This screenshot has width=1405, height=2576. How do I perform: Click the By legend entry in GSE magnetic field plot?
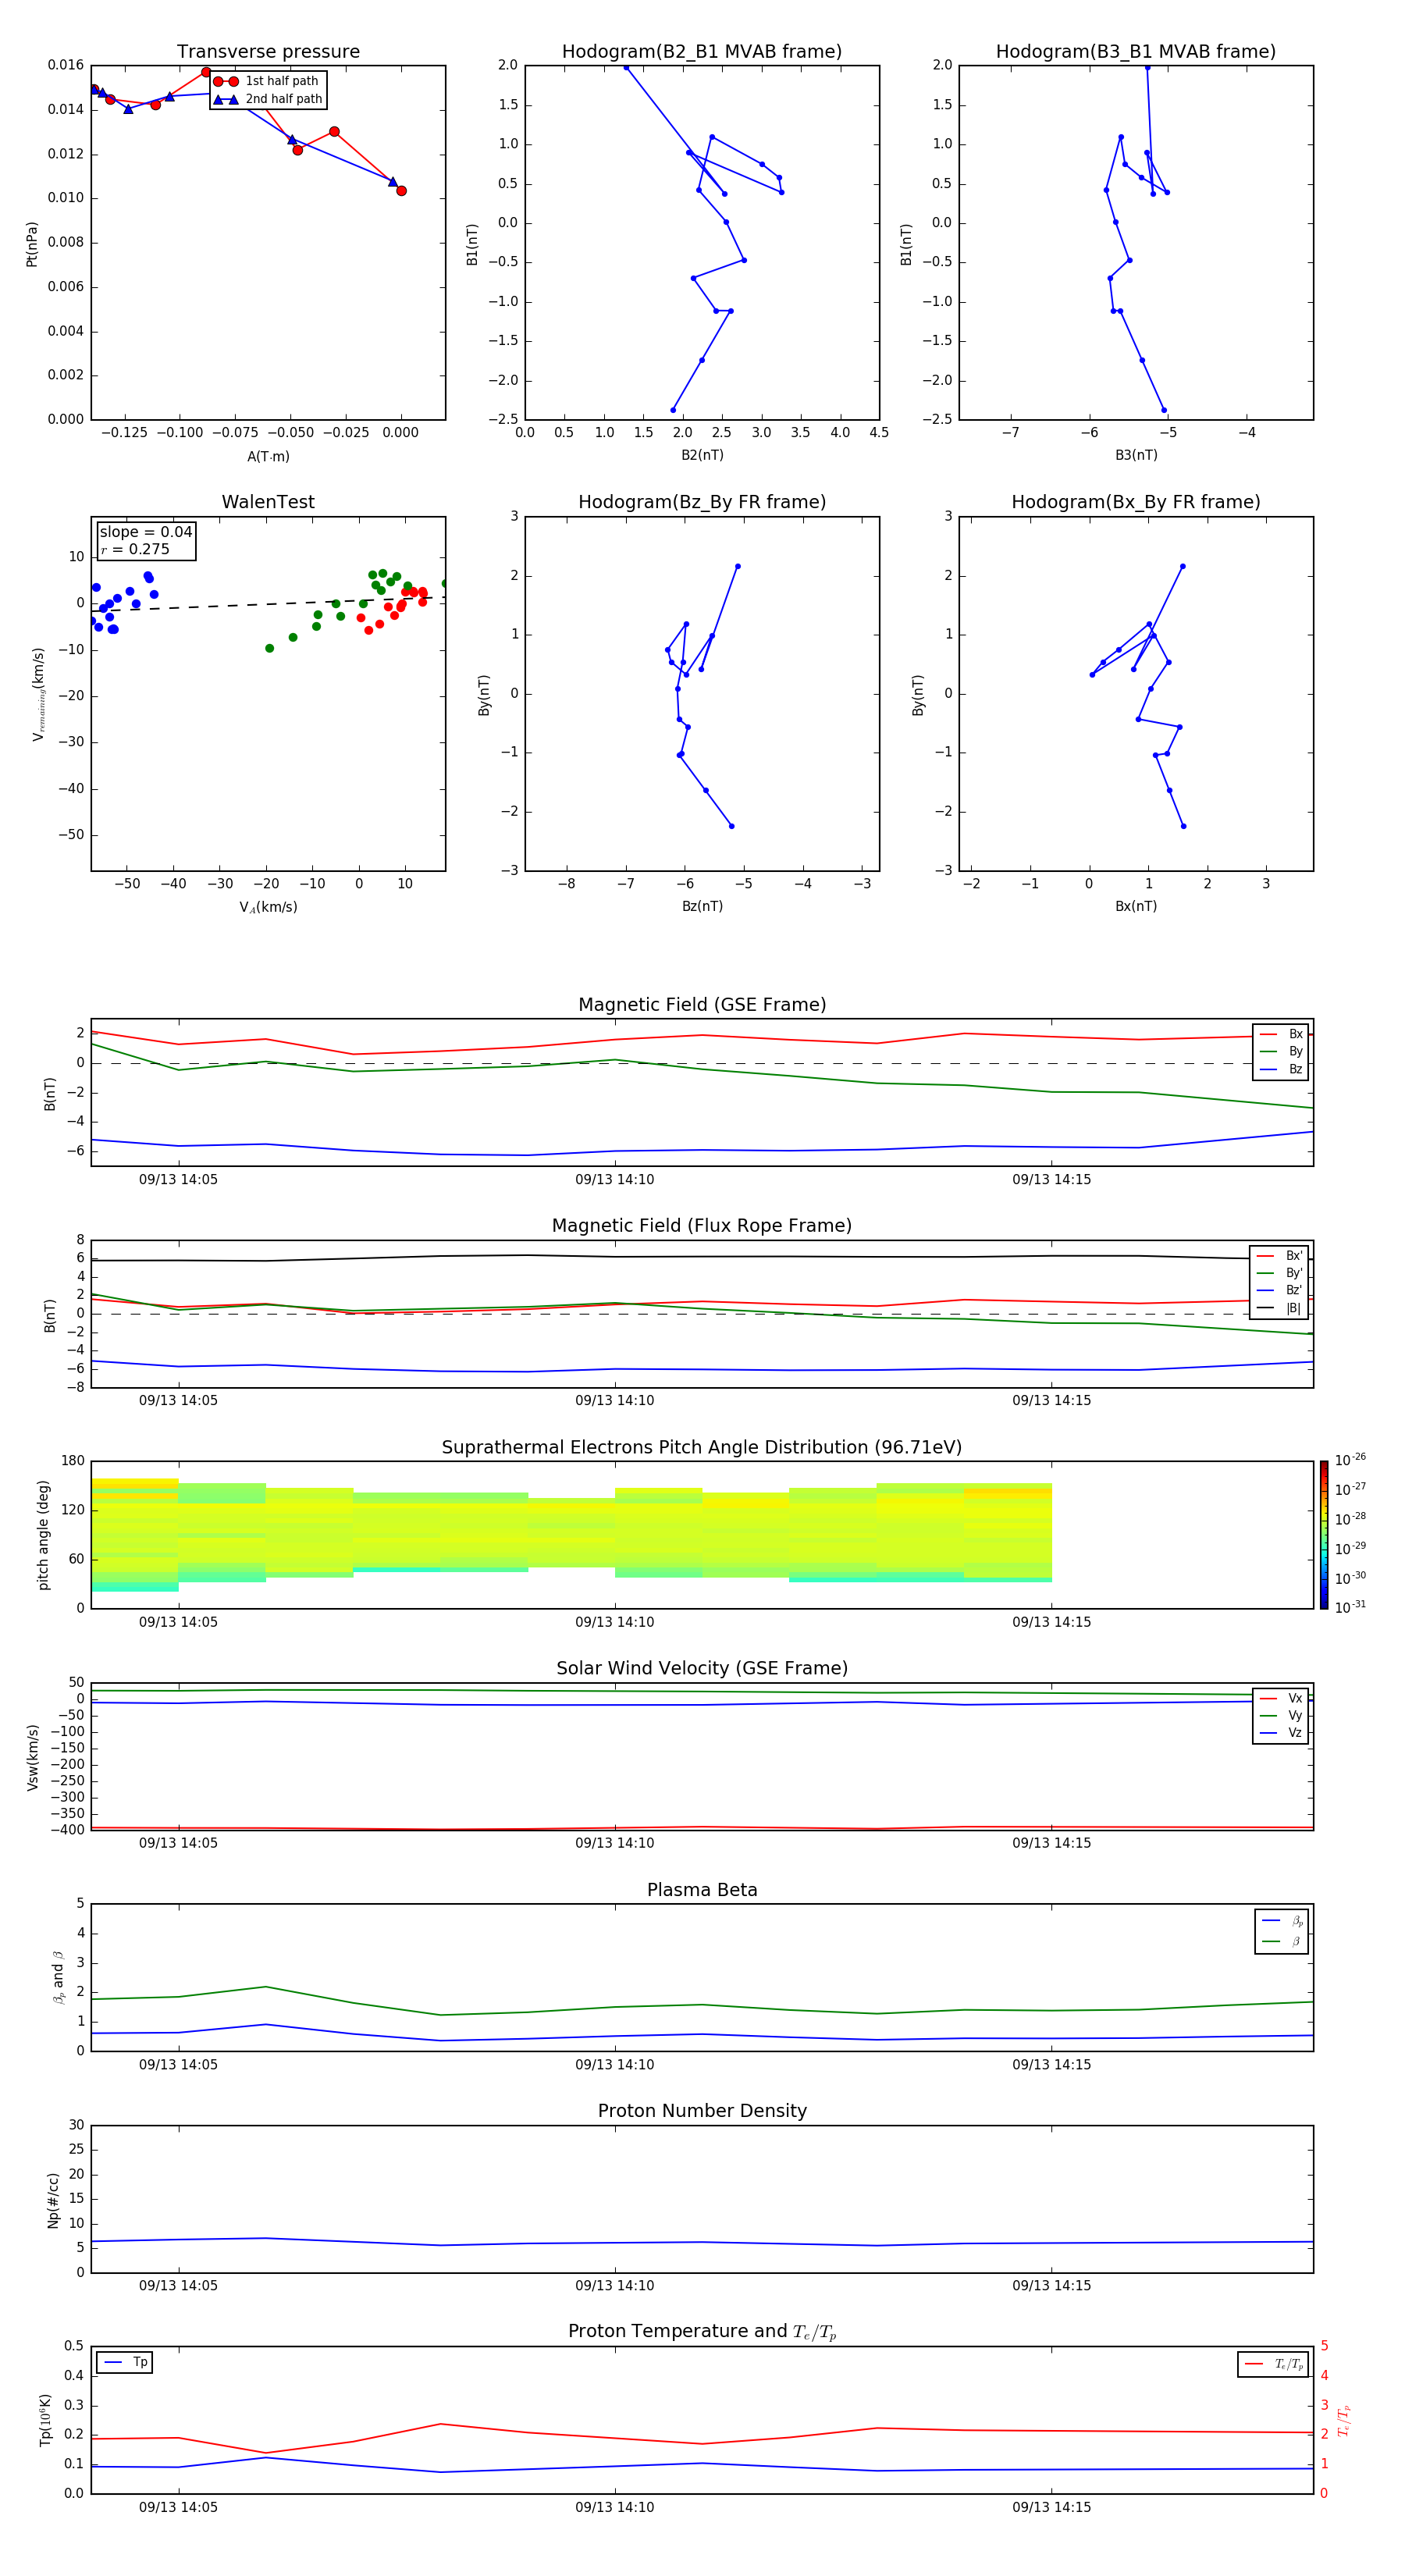(1281, 1051)
